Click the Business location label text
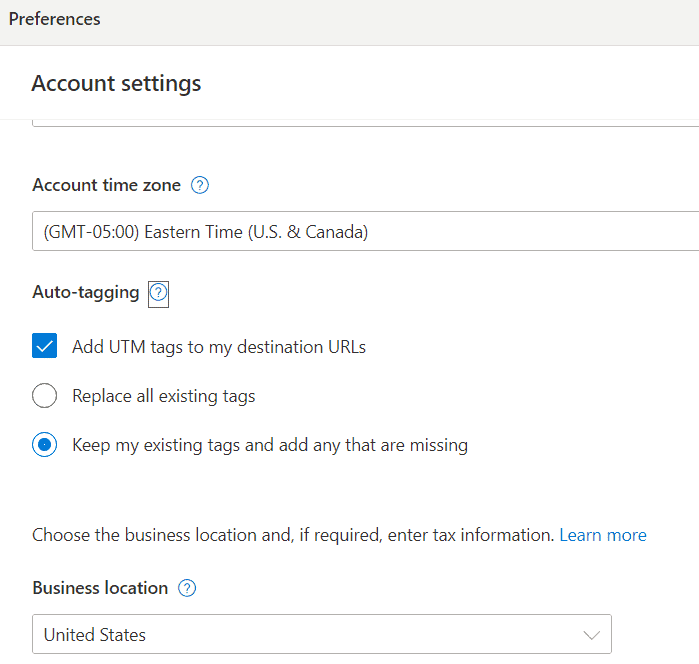Viewport: 699px width, 664px height. coord(100,588)
